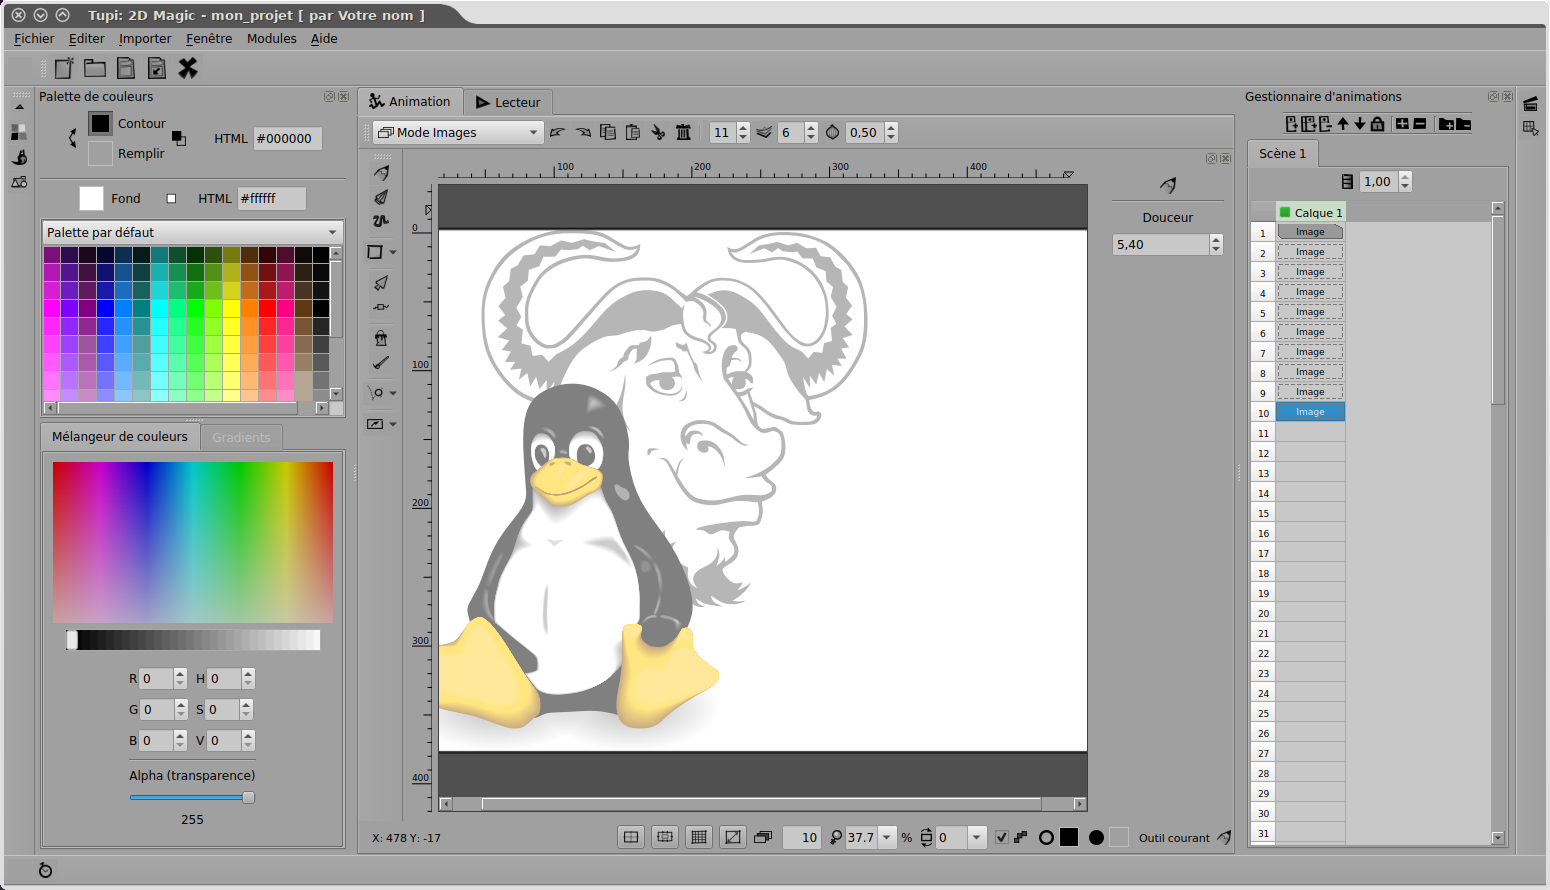Expand the Palette par défaut dropdown
Viewport: 1550px width, 890px height.
coord(192,232)
